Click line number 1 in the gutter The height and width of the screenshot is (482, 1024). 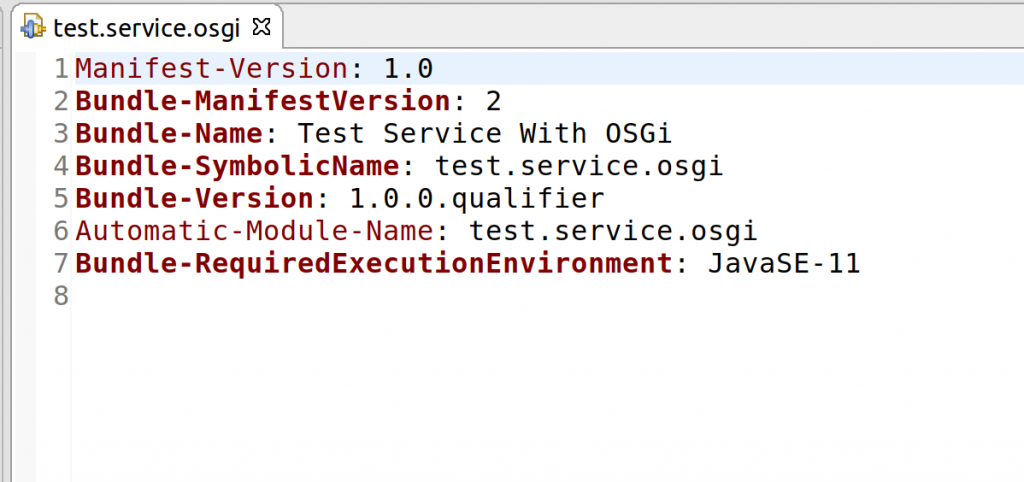tap(61, 69)
